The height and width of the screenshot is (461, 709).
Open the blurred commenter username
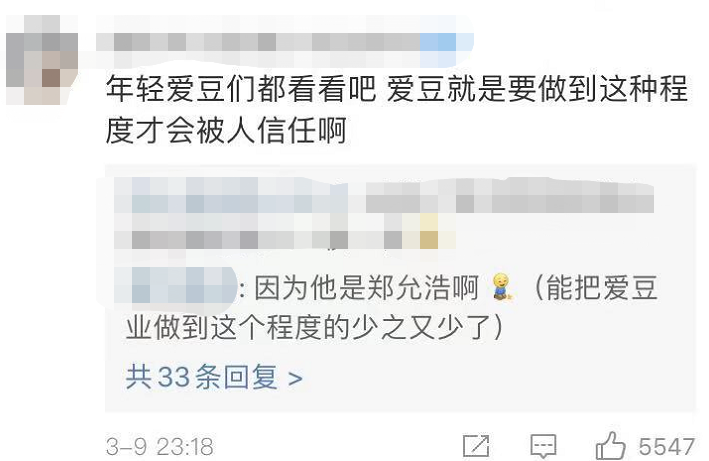click(x=258, y=42)
